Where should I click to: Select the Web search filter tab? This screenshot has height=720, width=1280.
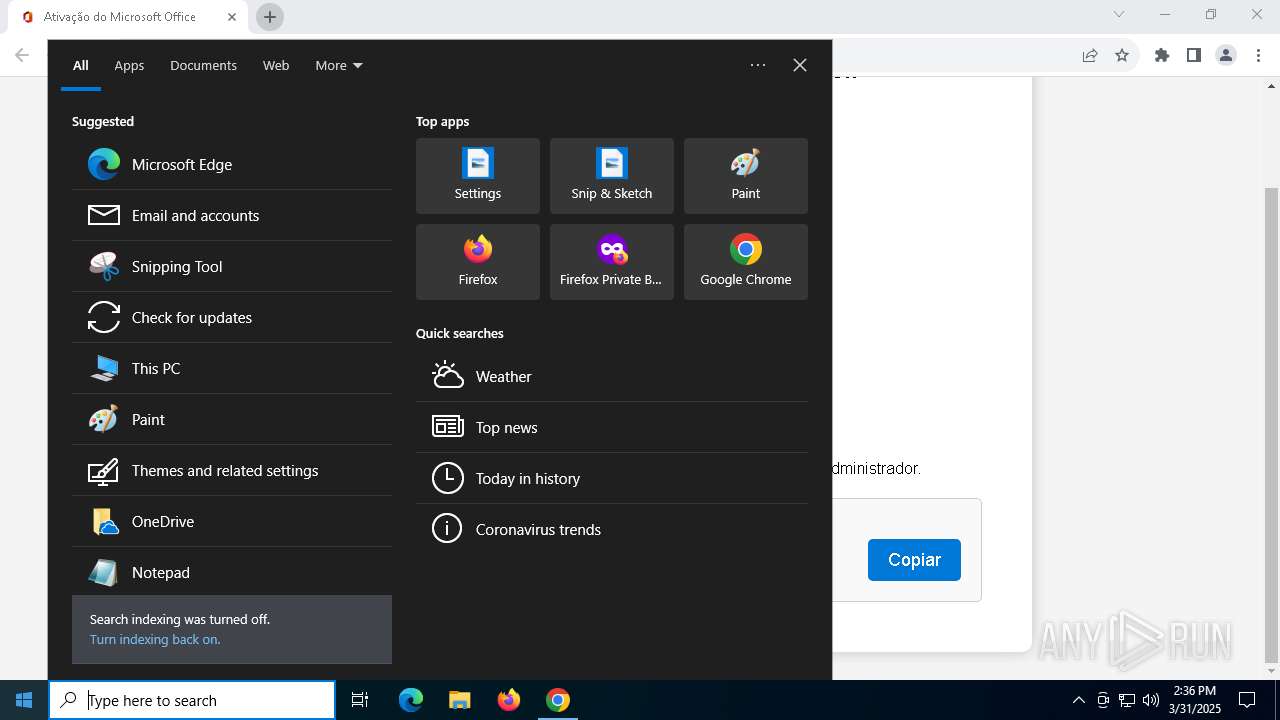[x=276, y=65]
